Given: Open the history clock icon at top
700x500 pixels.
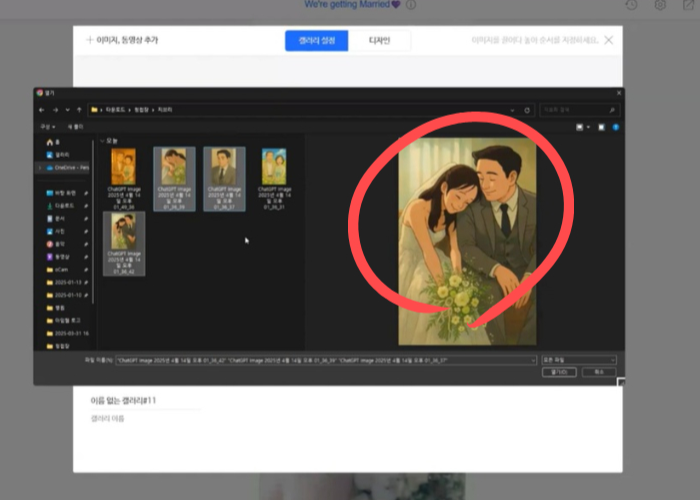Looking at the screenshot, I should click(632, 5).
